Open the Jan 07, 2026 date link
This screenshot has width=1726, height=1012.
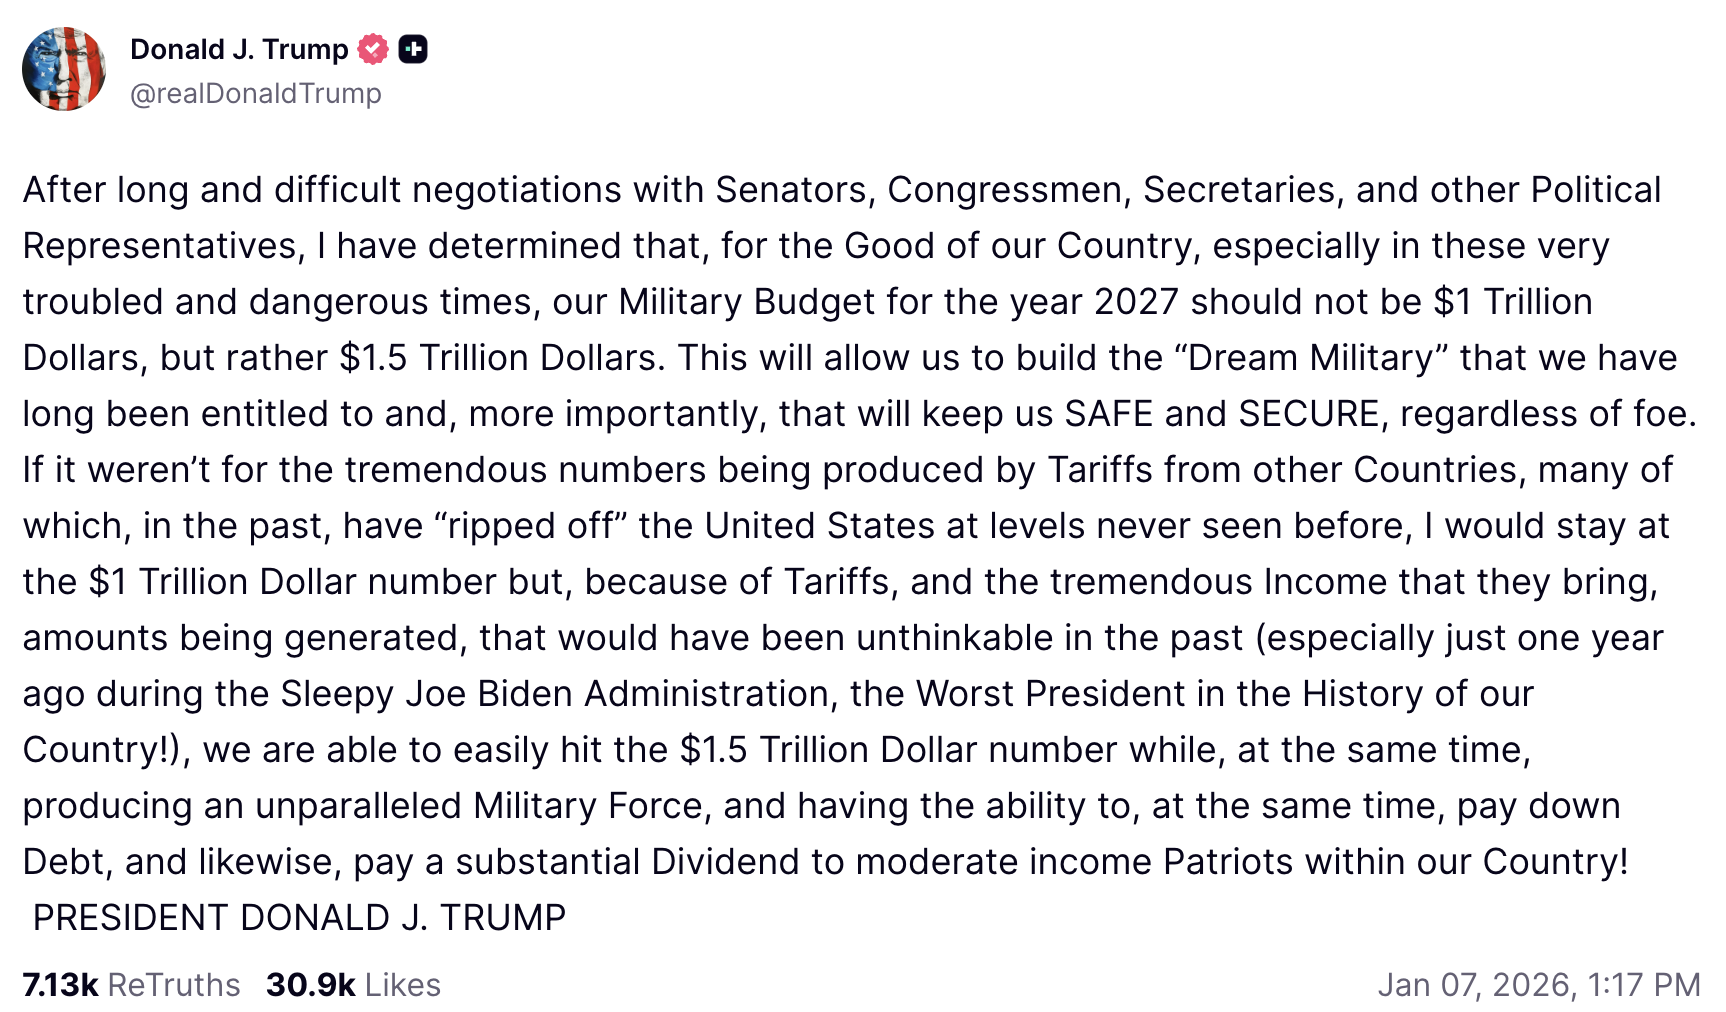click(1474, 985)
